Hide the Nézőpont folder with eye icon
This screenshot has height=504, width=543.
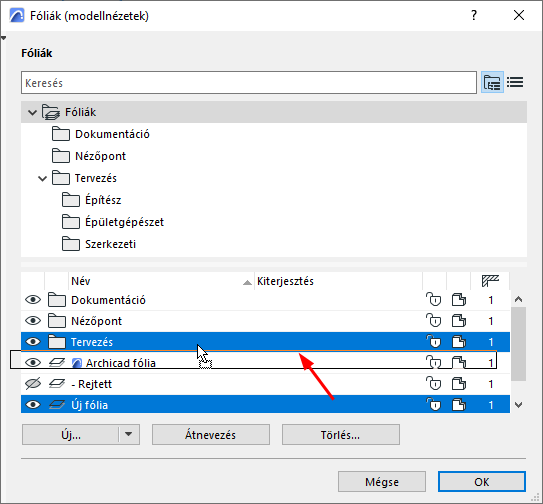(x=33, y=321)
